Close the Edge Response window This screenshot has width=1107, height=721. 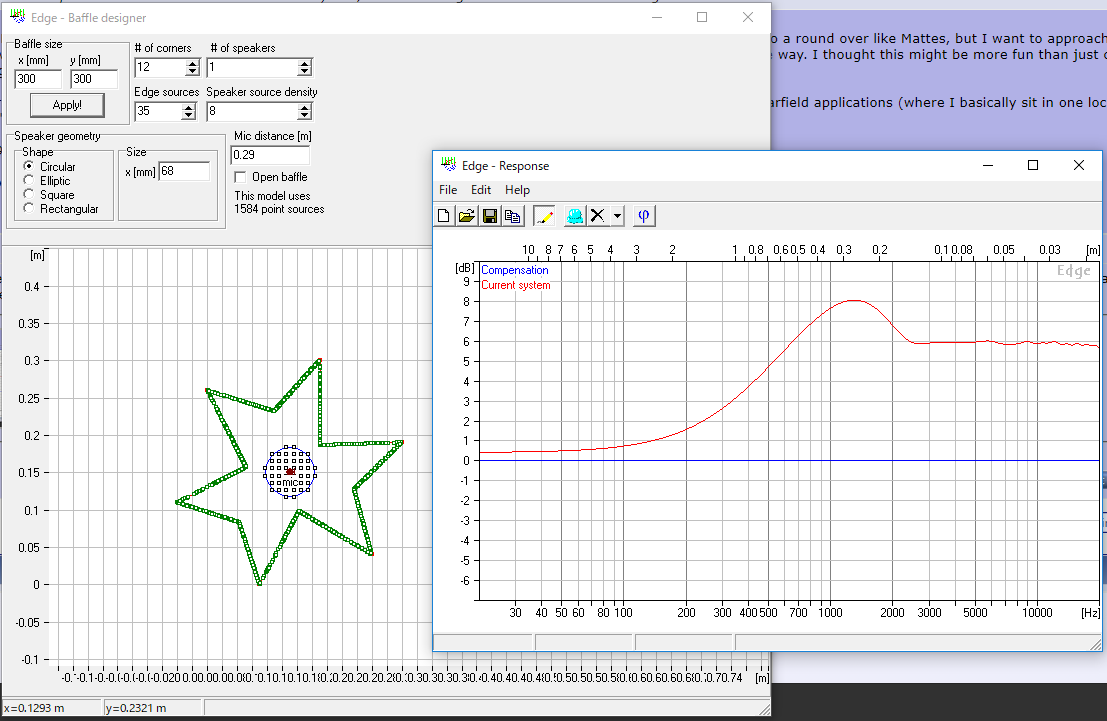click(x=1079, y=165)
